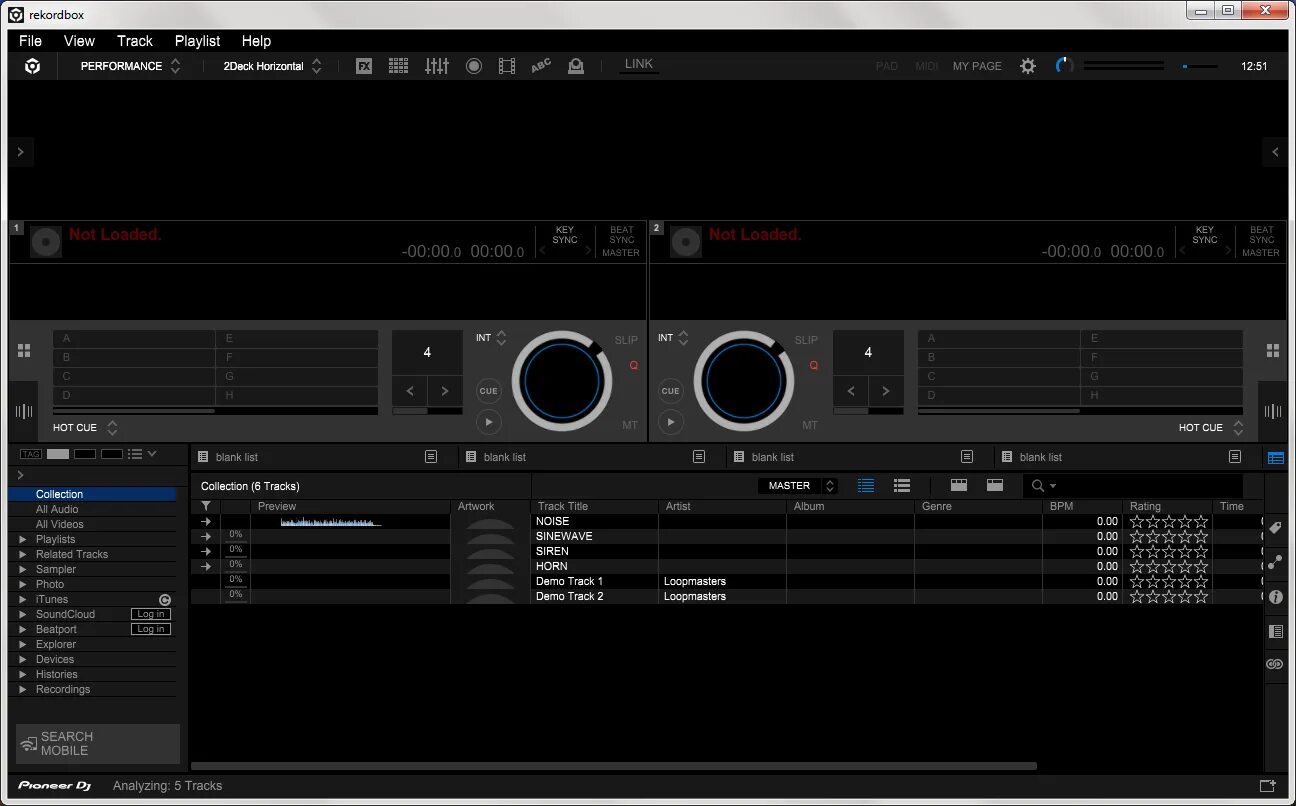Open 2Deck Horizontal layout dropdown
This screenshot has height=806, width=1296.
[x=272, y=66]
